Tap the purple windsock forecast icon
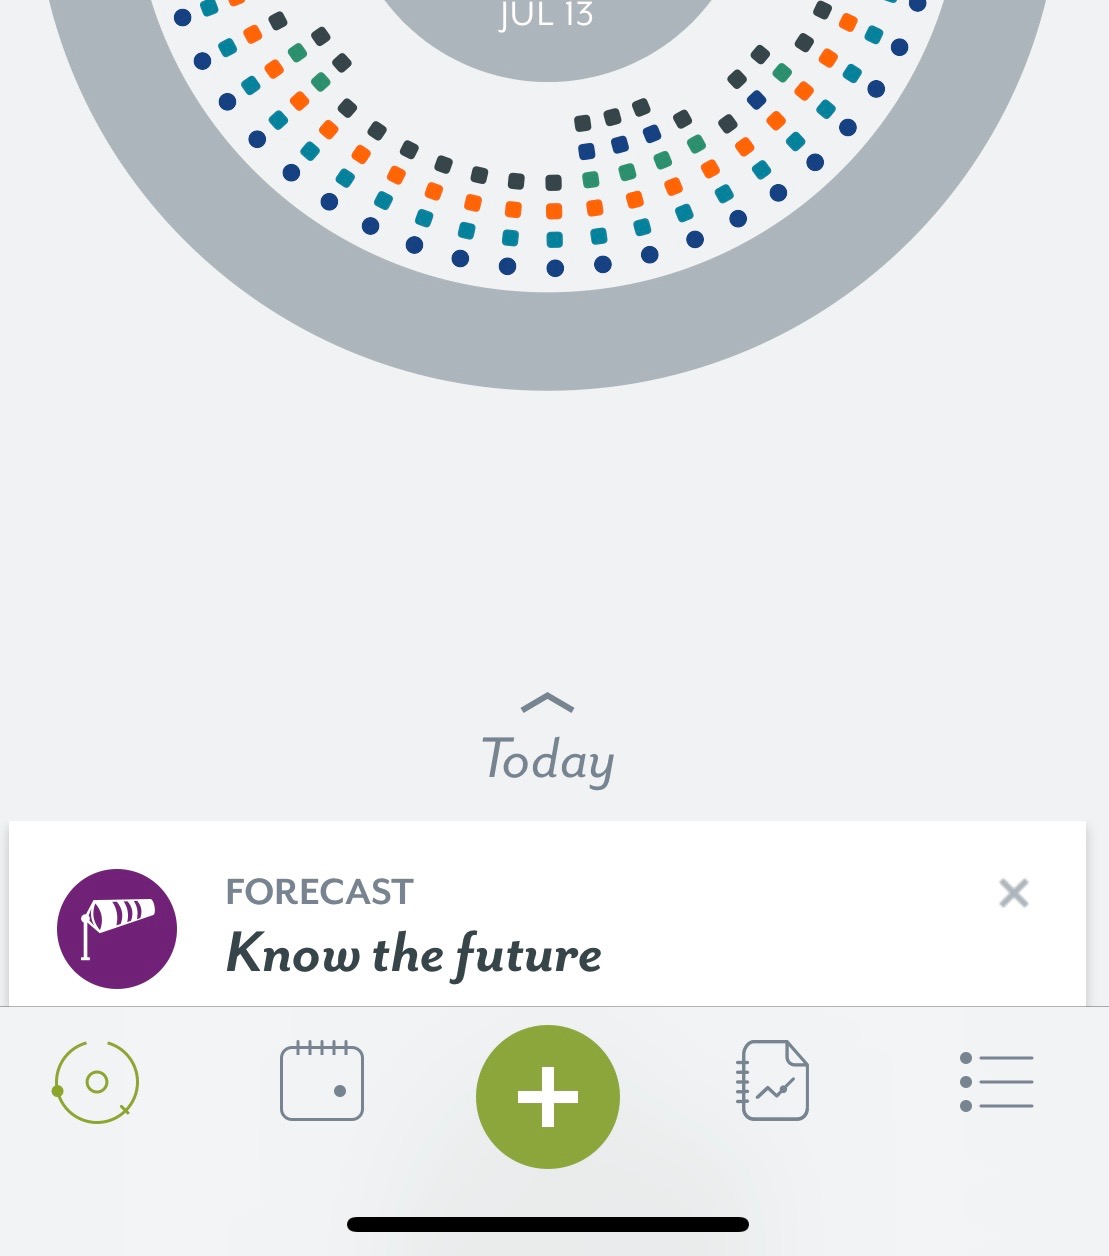Screen dimensions: 1109x1256 tap(117, 929)
